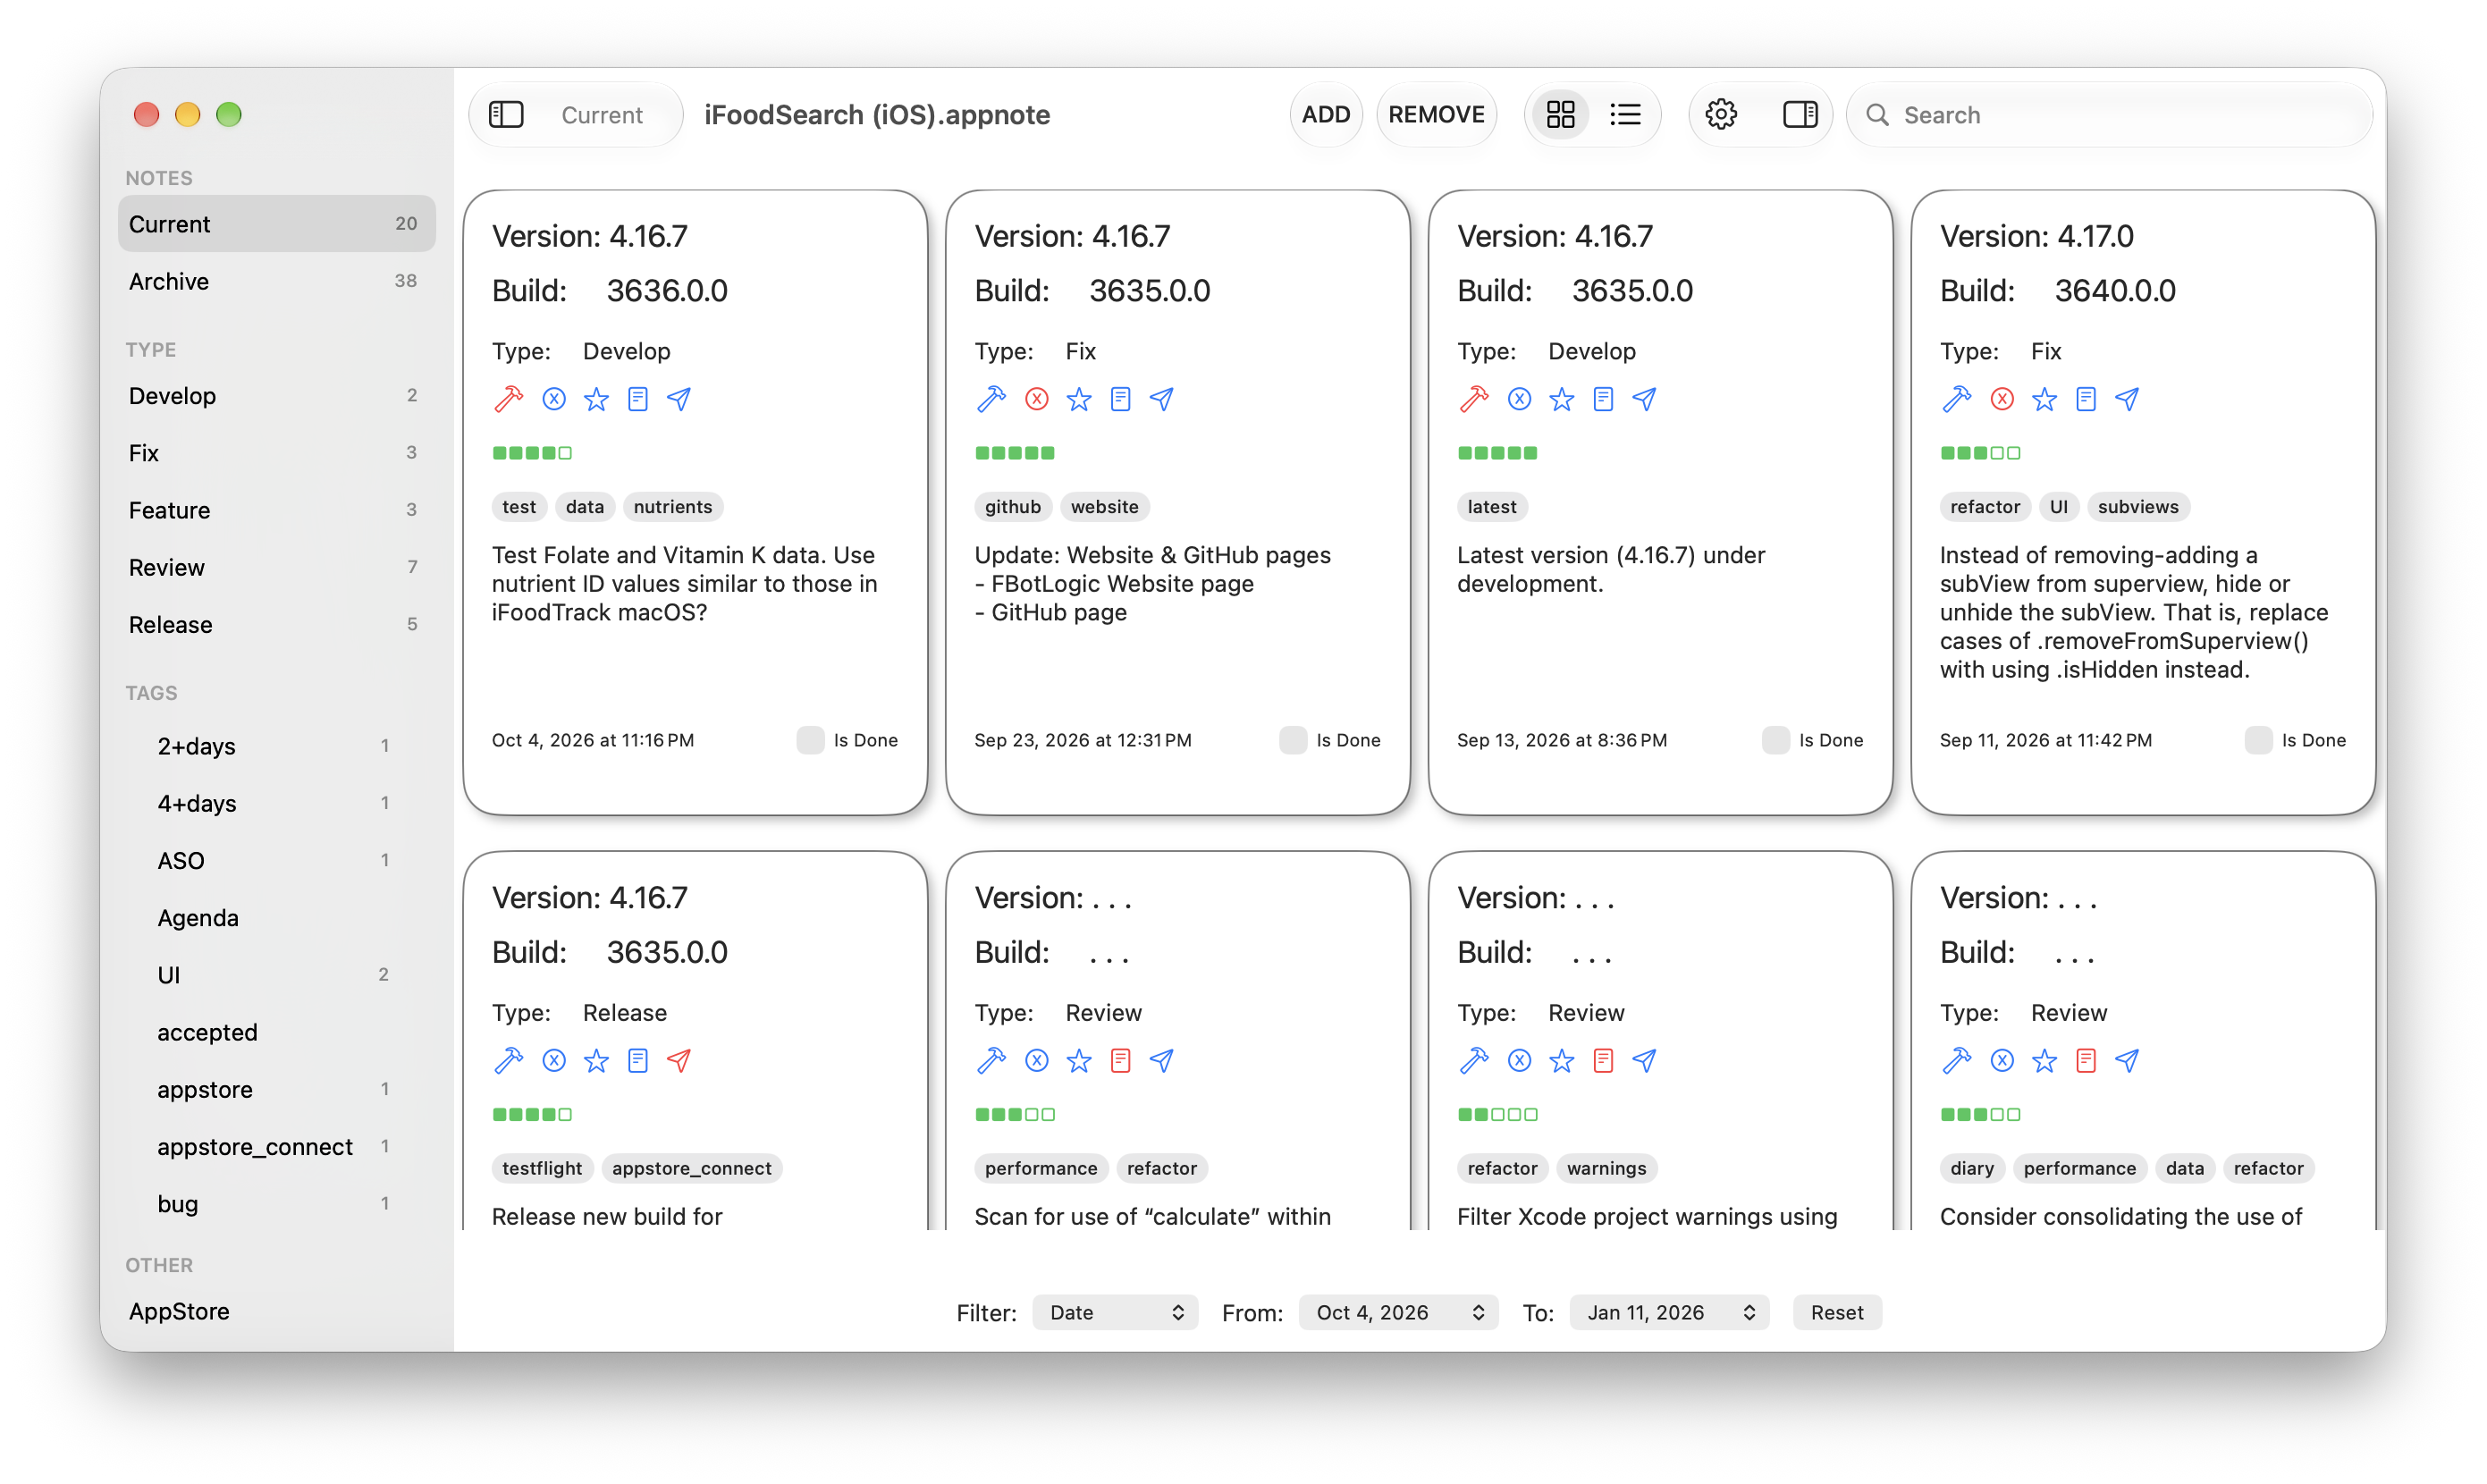Click paper-plane icon on version 4.17.0 card
2487x1484 pixels.
[x=2127, y=400]
